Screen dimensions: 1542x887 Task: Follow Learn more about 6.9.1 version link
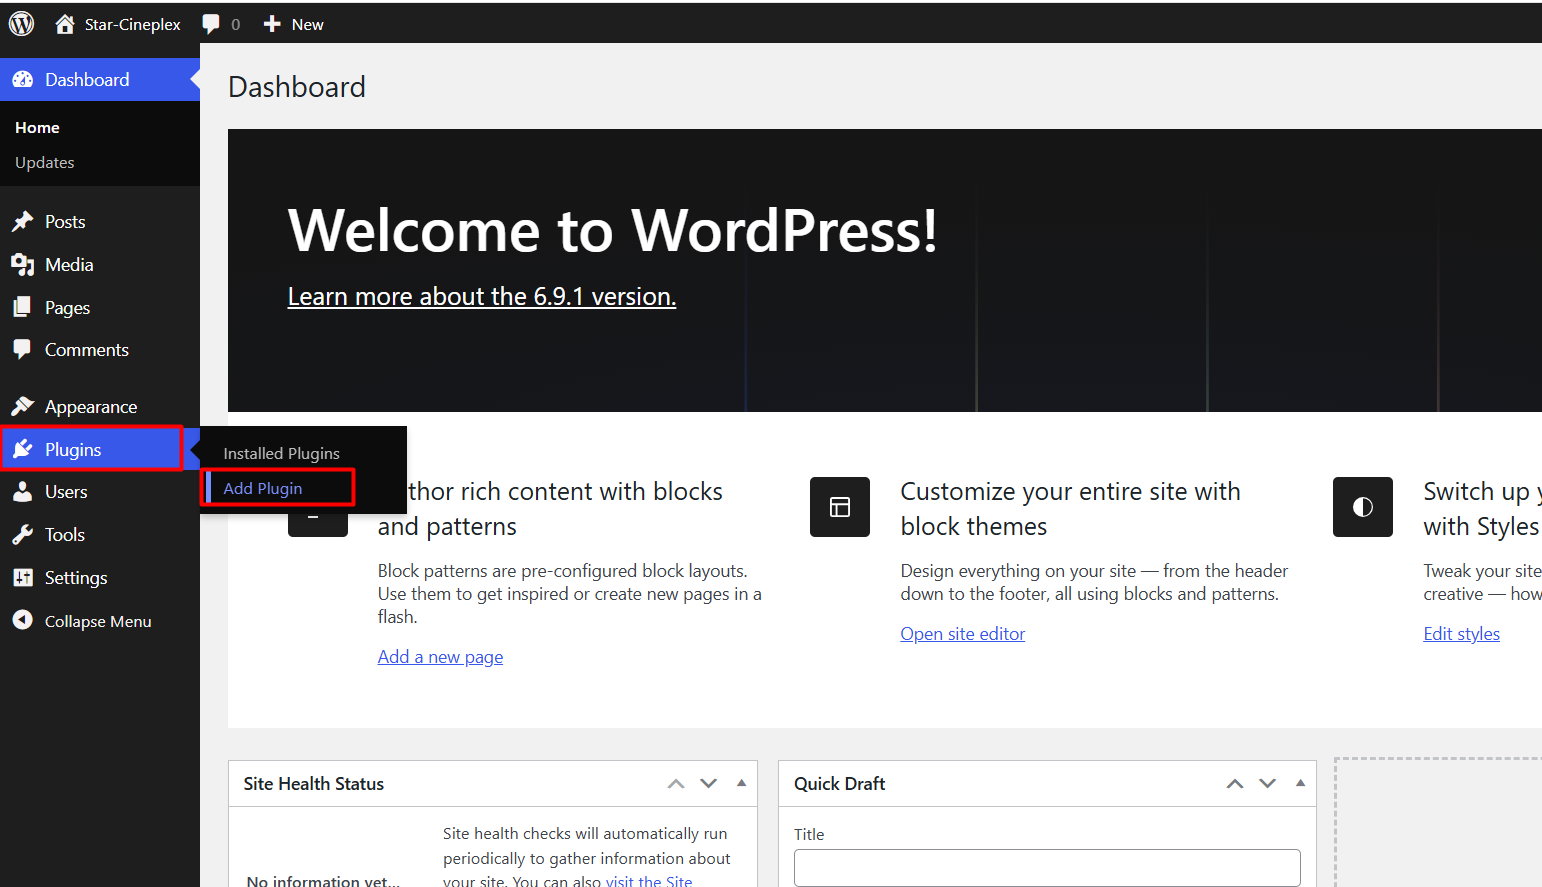481,297
